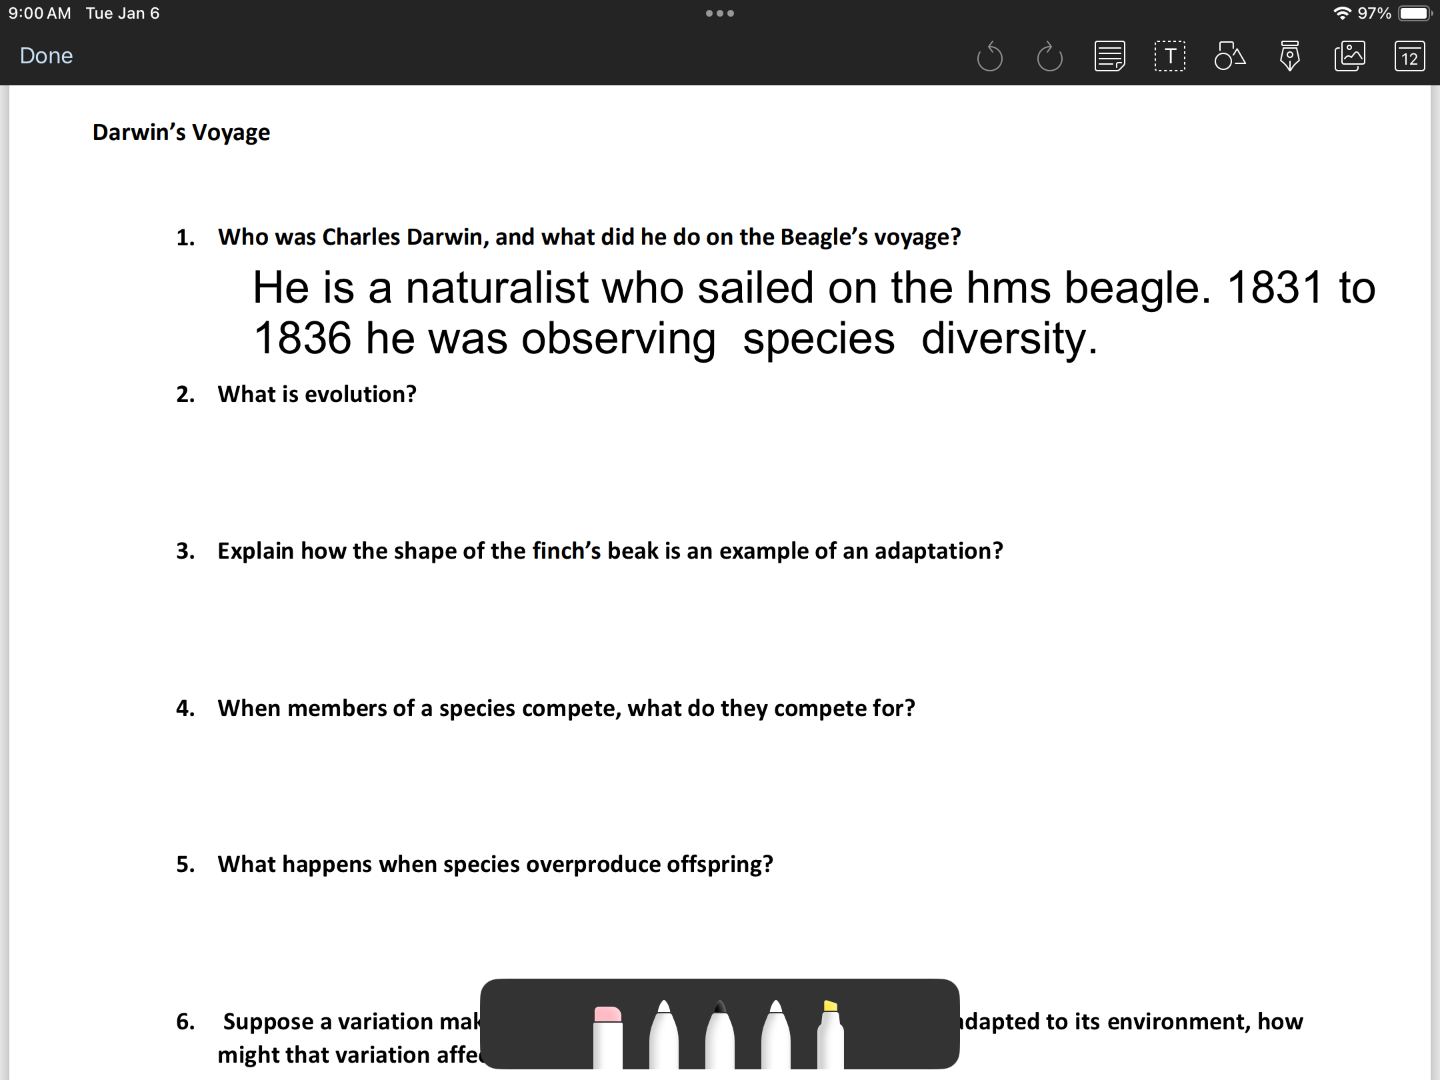Insert an image from the photo library

click(x=1351, y=56)
